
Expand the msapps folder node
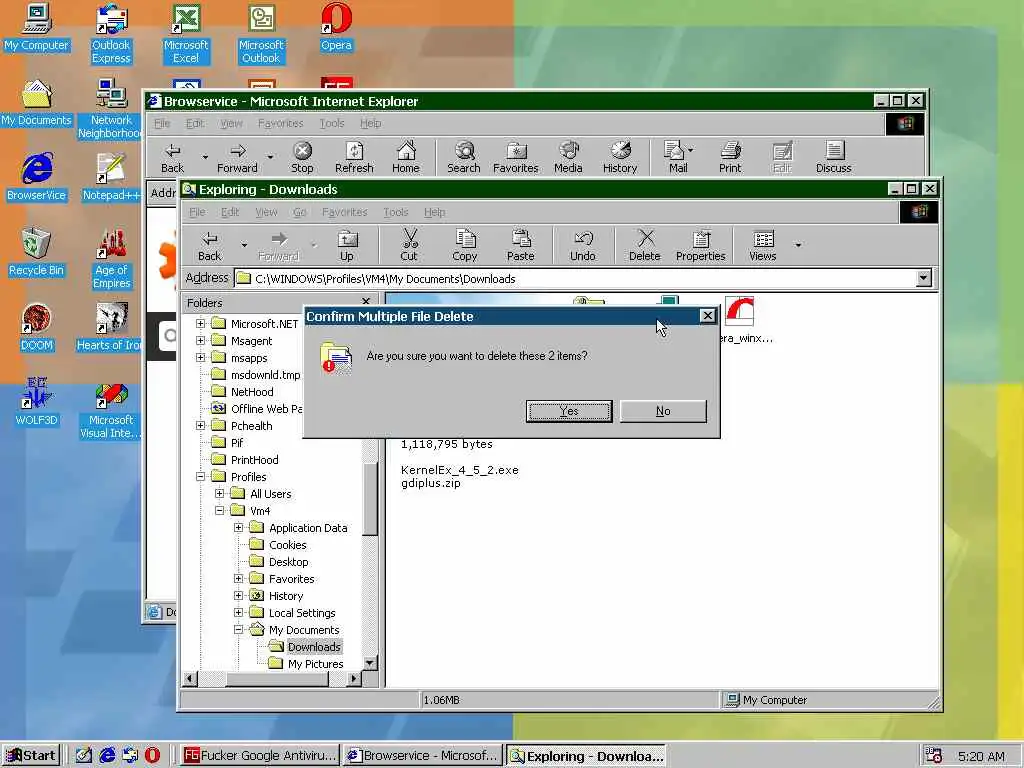coord(200,357)
